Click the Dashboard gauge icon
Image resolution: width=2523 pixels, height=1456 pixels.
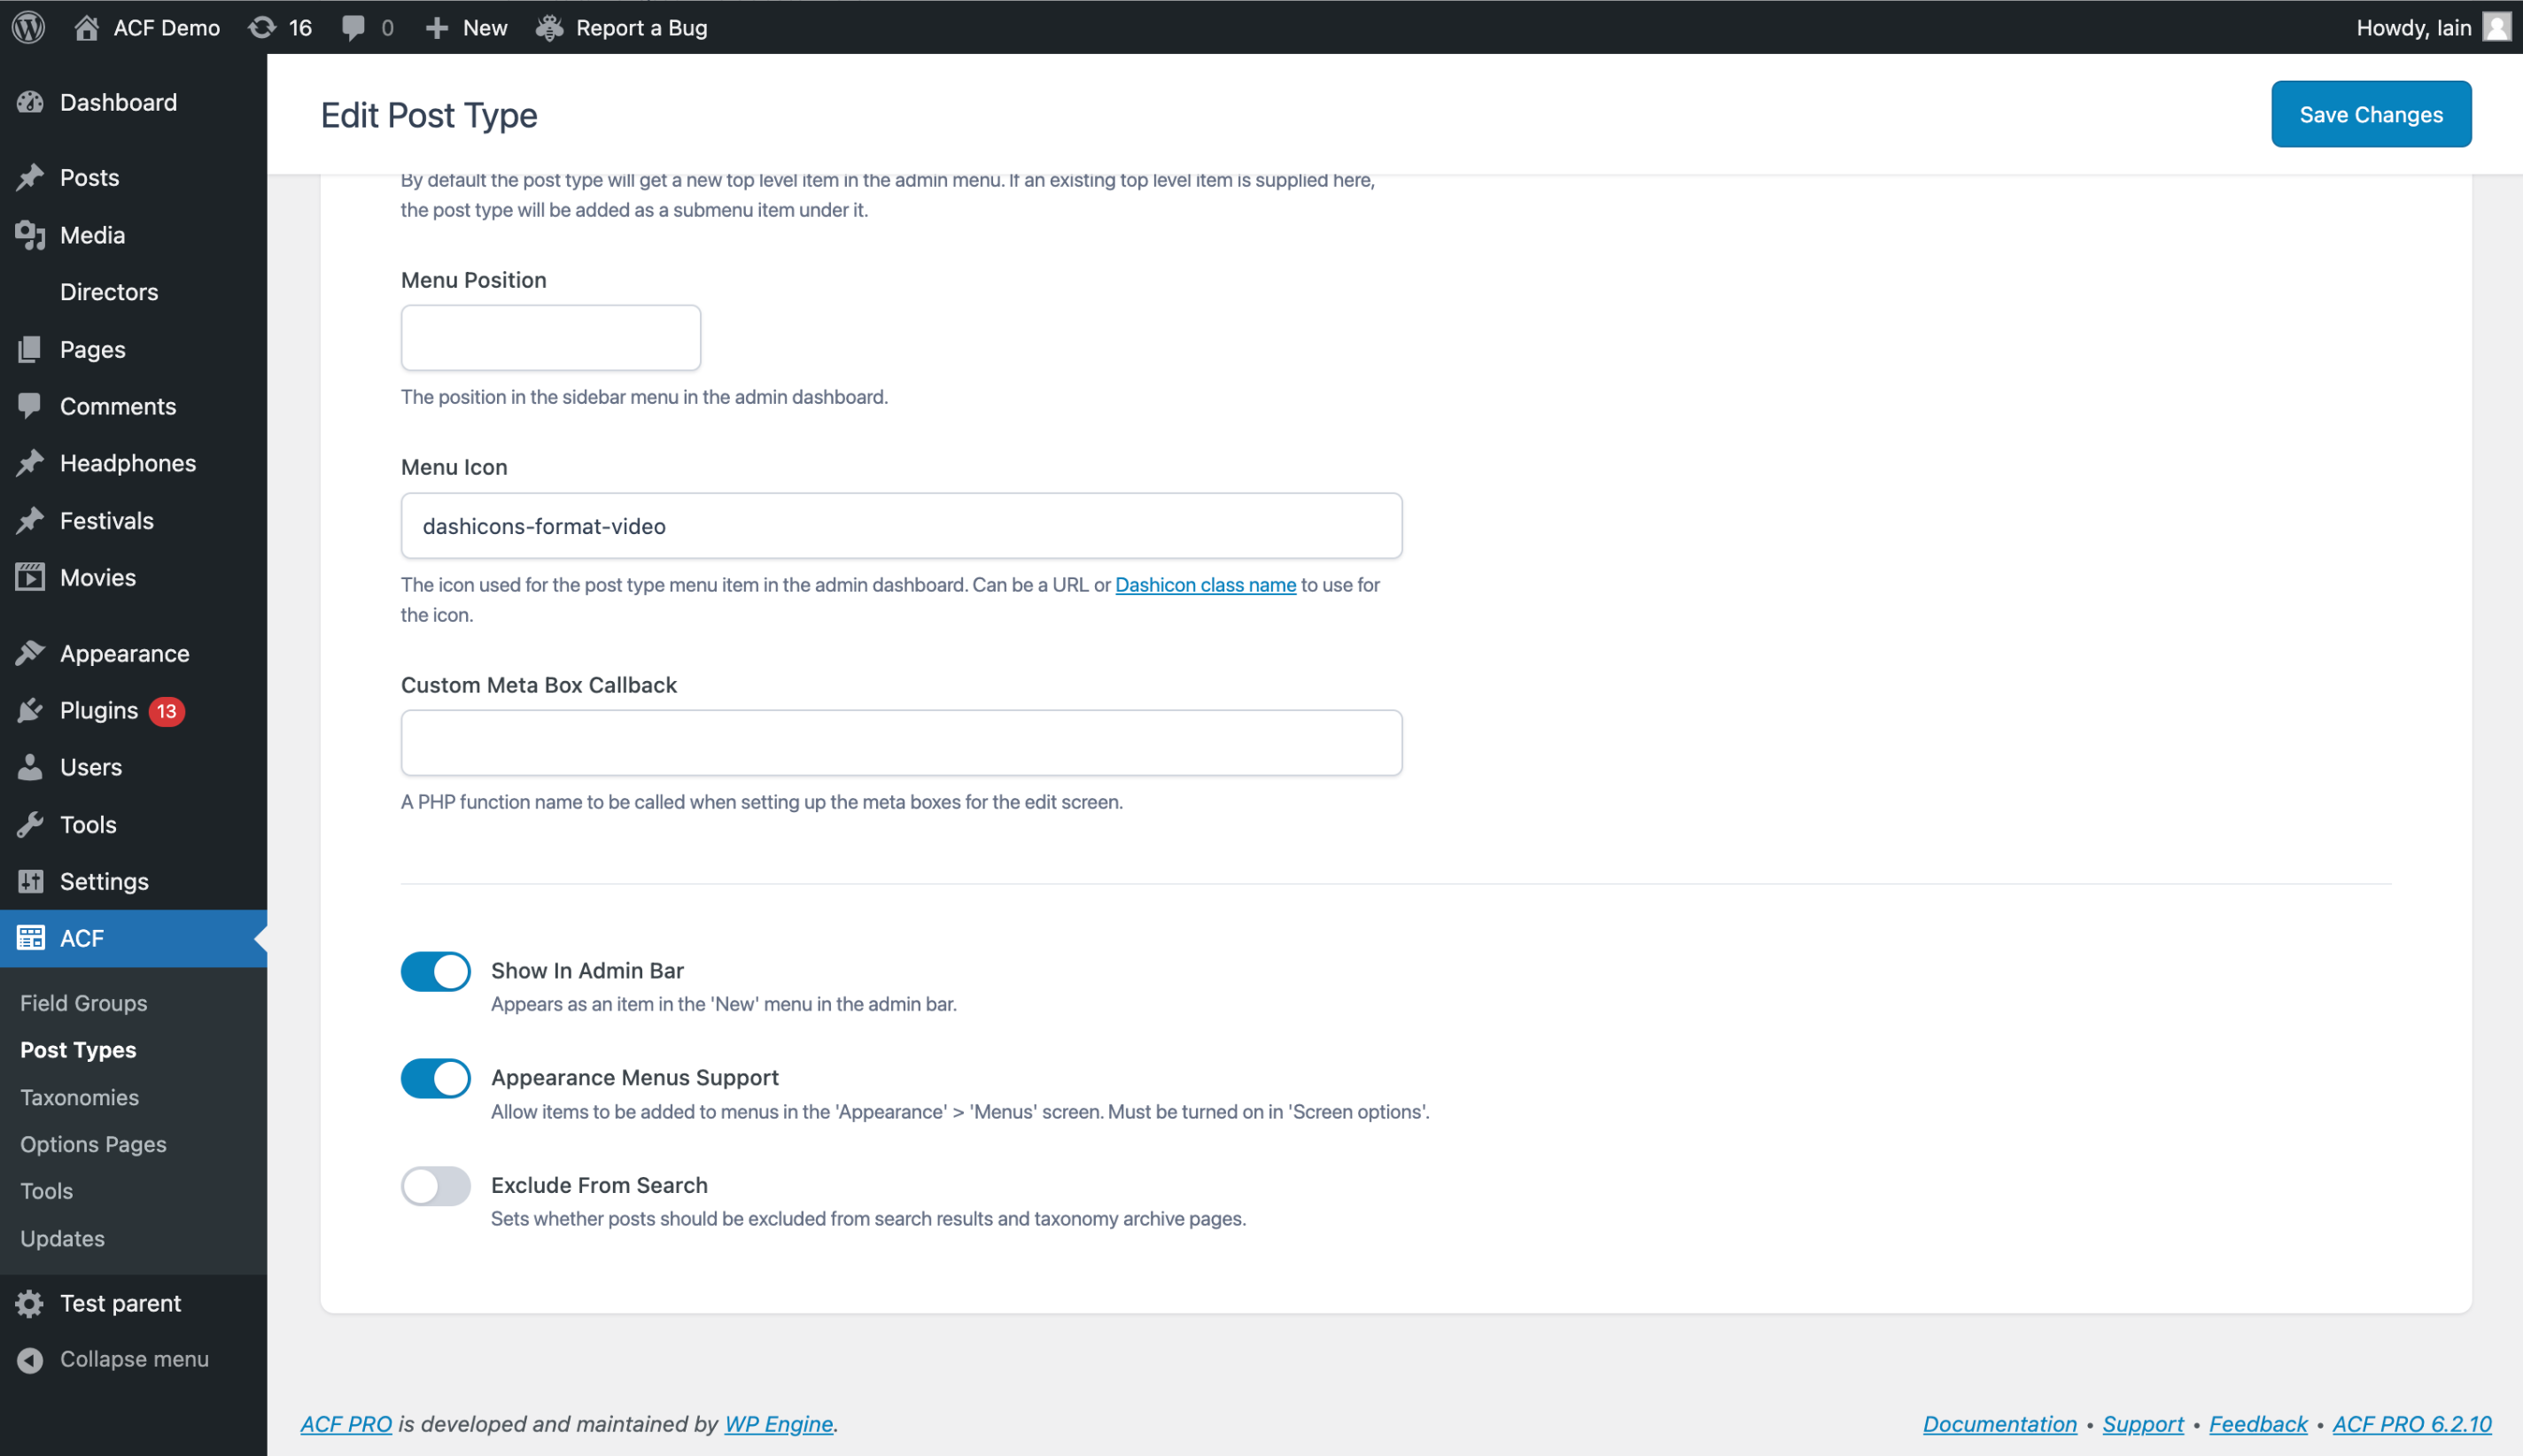pyautogui.click(x=30, y=101)
